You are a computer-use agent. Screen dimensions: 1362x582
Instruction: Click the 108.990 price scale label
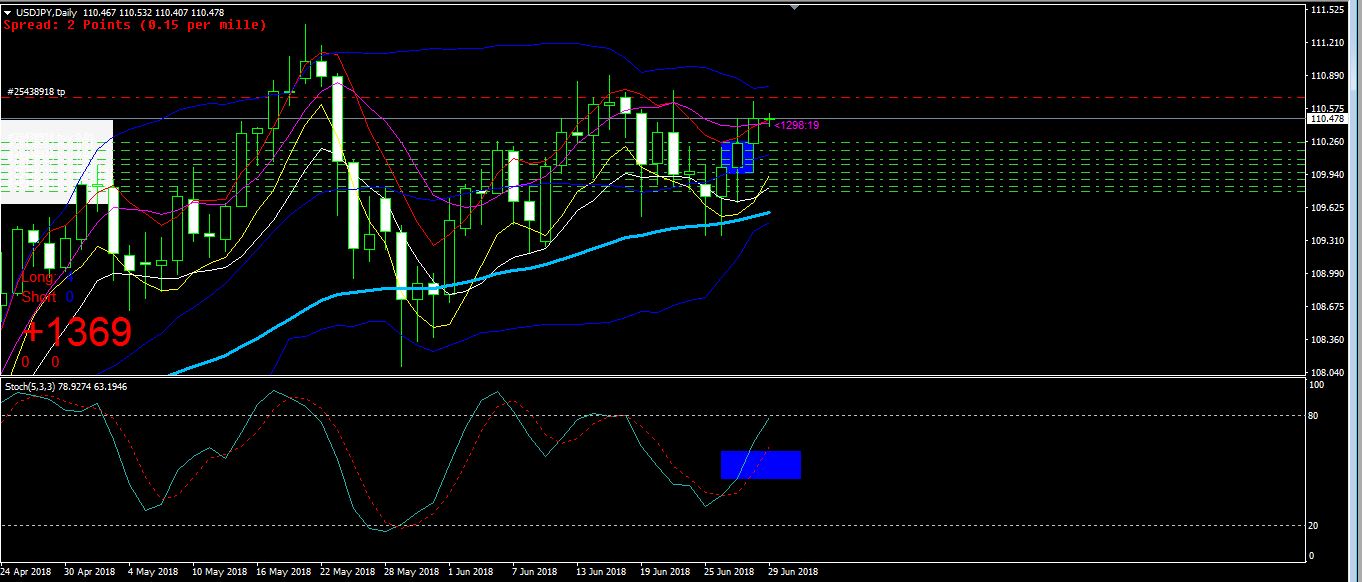(x=1327, y=274)
